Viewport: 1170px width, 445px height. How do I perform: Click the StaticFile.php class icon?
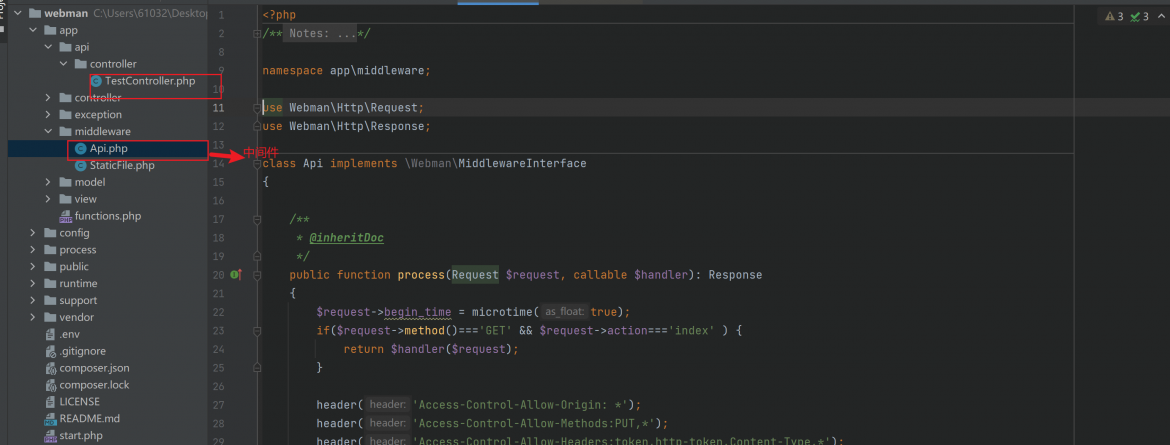(81, 166)
